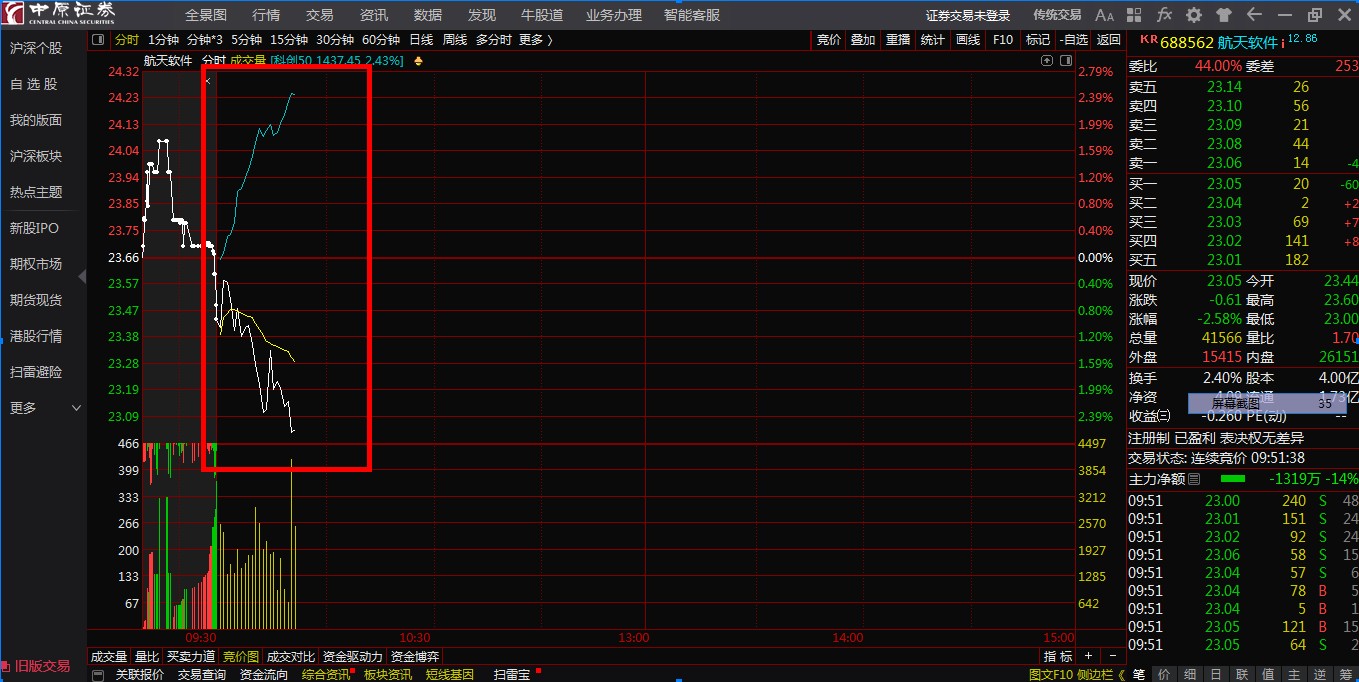Open the 分钟*3 period option
This screenshot has height=682, width=1359.
pos(204,40)
